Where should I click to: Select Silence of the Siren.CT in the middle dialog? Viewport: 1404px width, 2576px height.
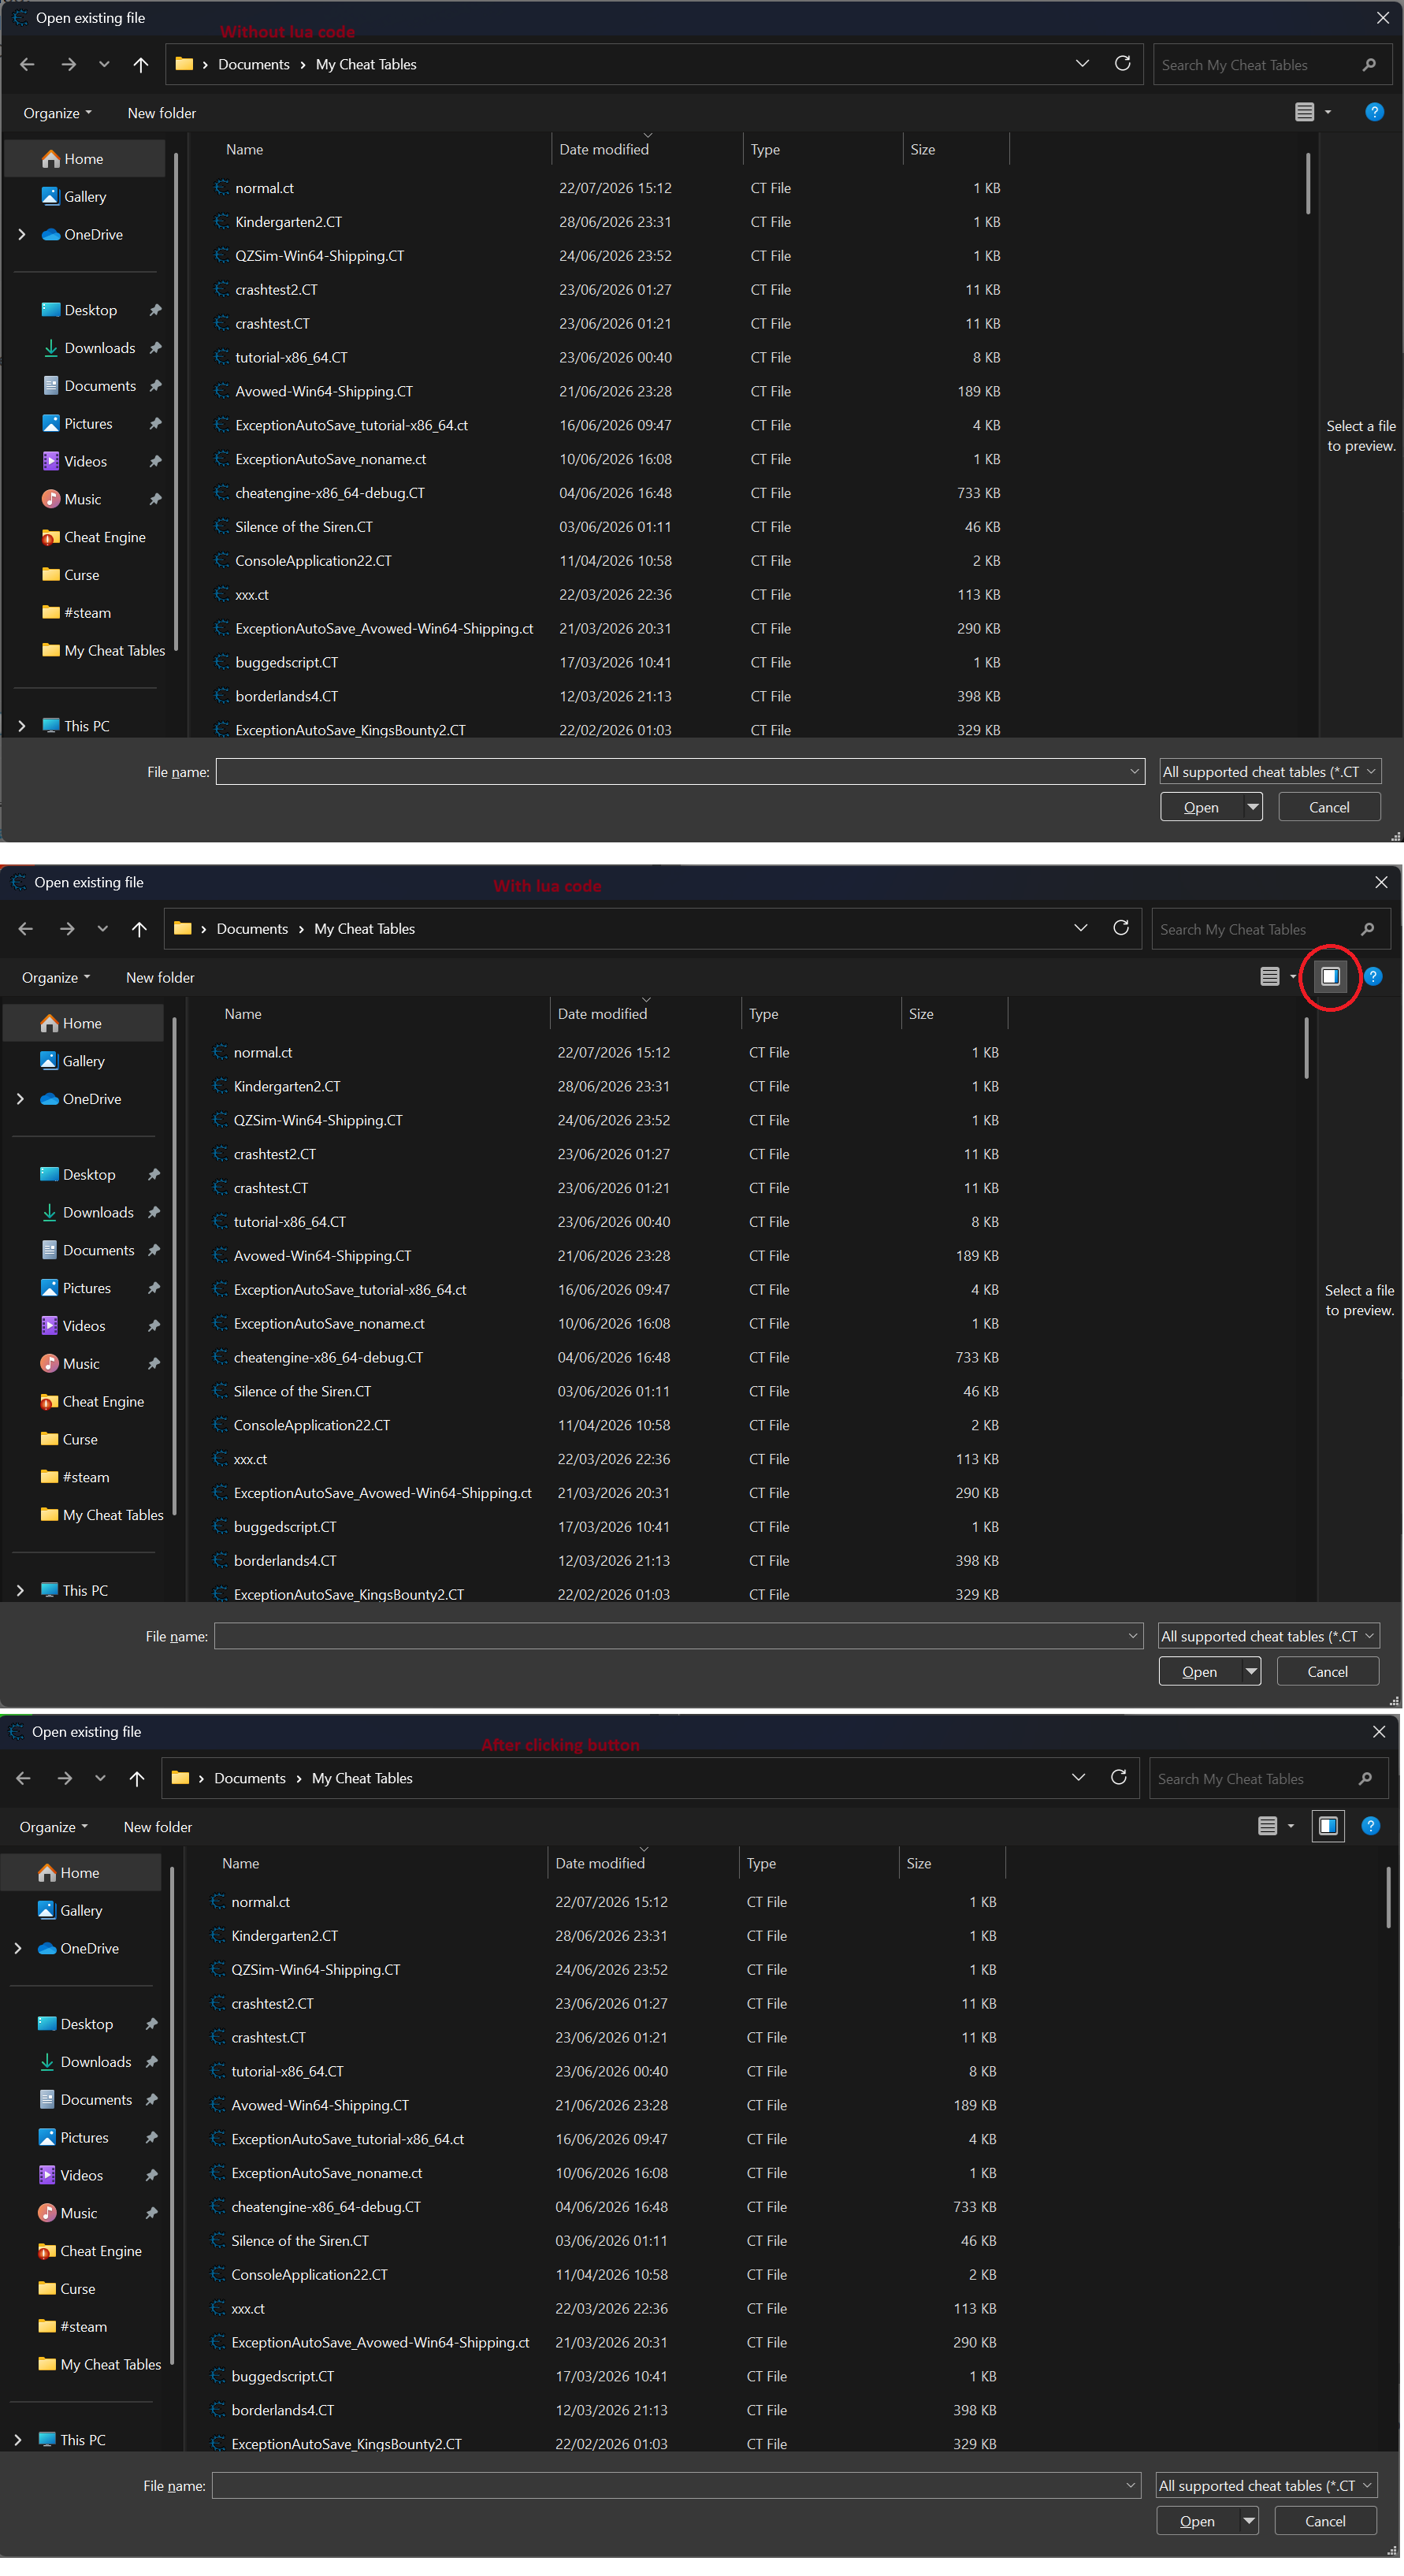302,1391
